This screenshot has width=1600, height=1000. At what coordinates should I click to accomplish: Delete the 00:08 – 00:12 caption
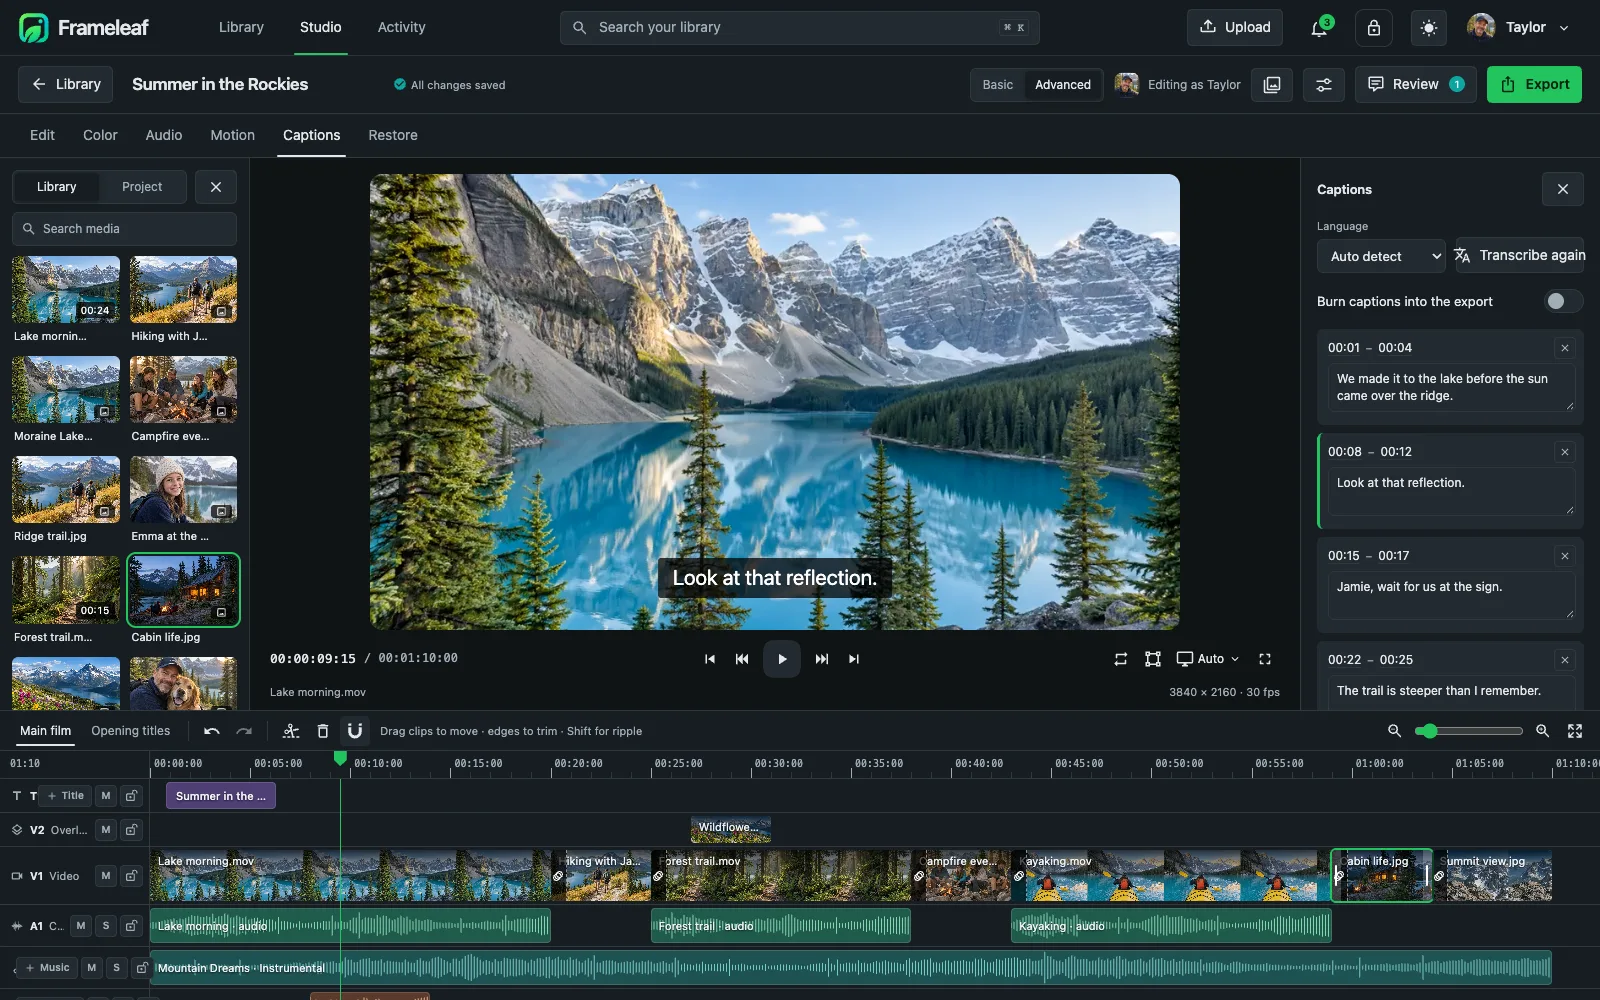(x=1565, y=452)
